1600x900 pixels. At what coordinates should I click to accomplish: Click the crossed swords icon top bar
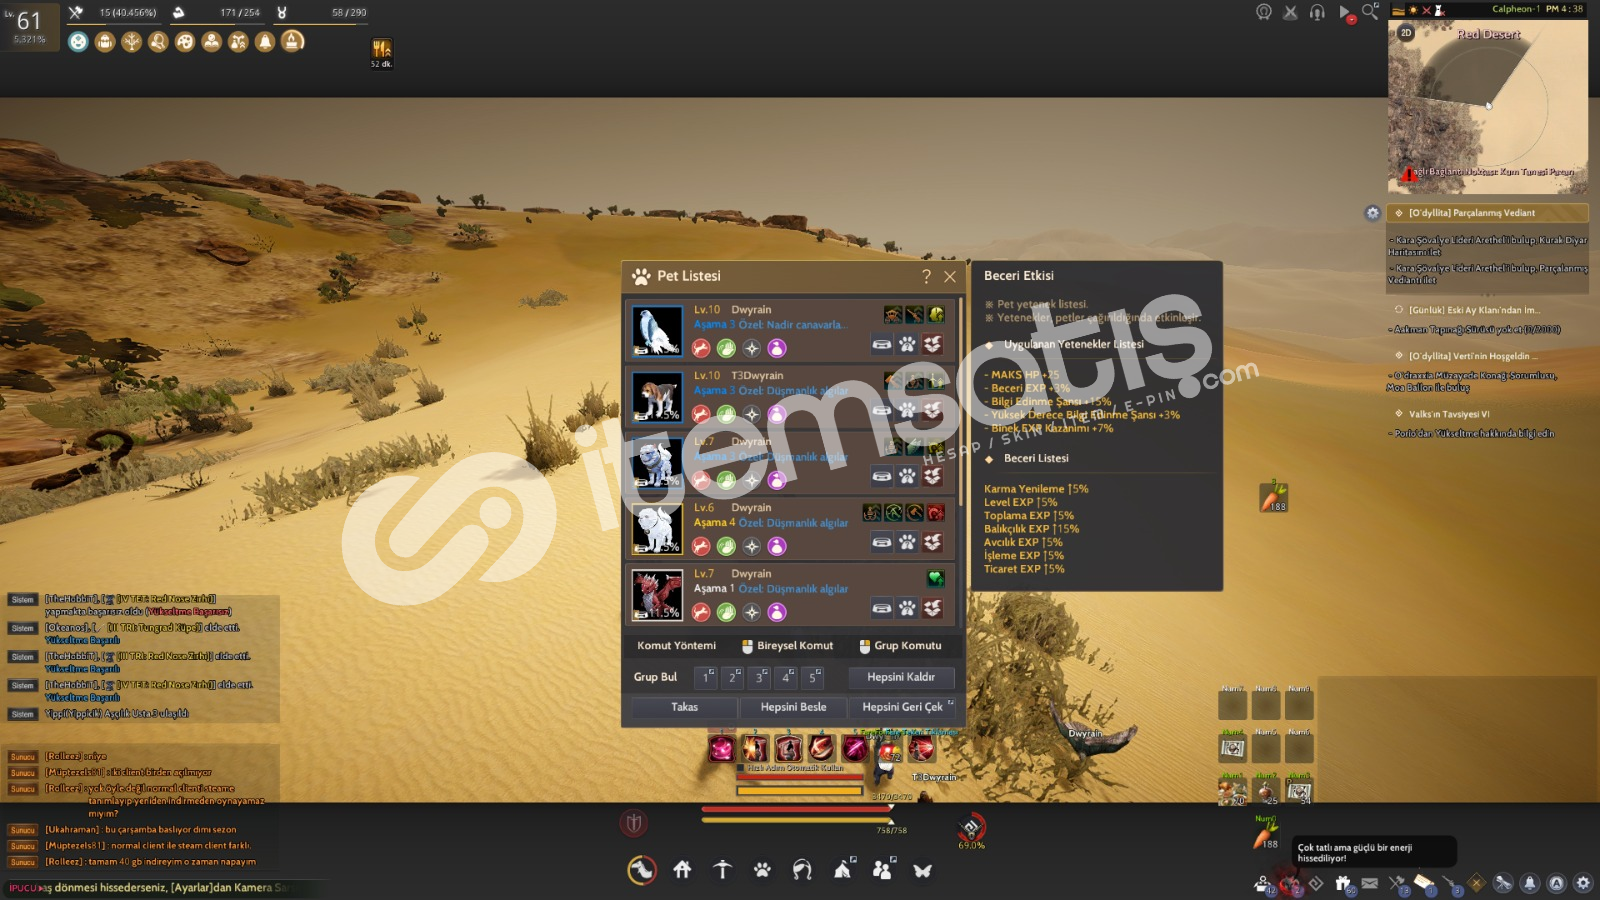click(x=1290, y=12)
